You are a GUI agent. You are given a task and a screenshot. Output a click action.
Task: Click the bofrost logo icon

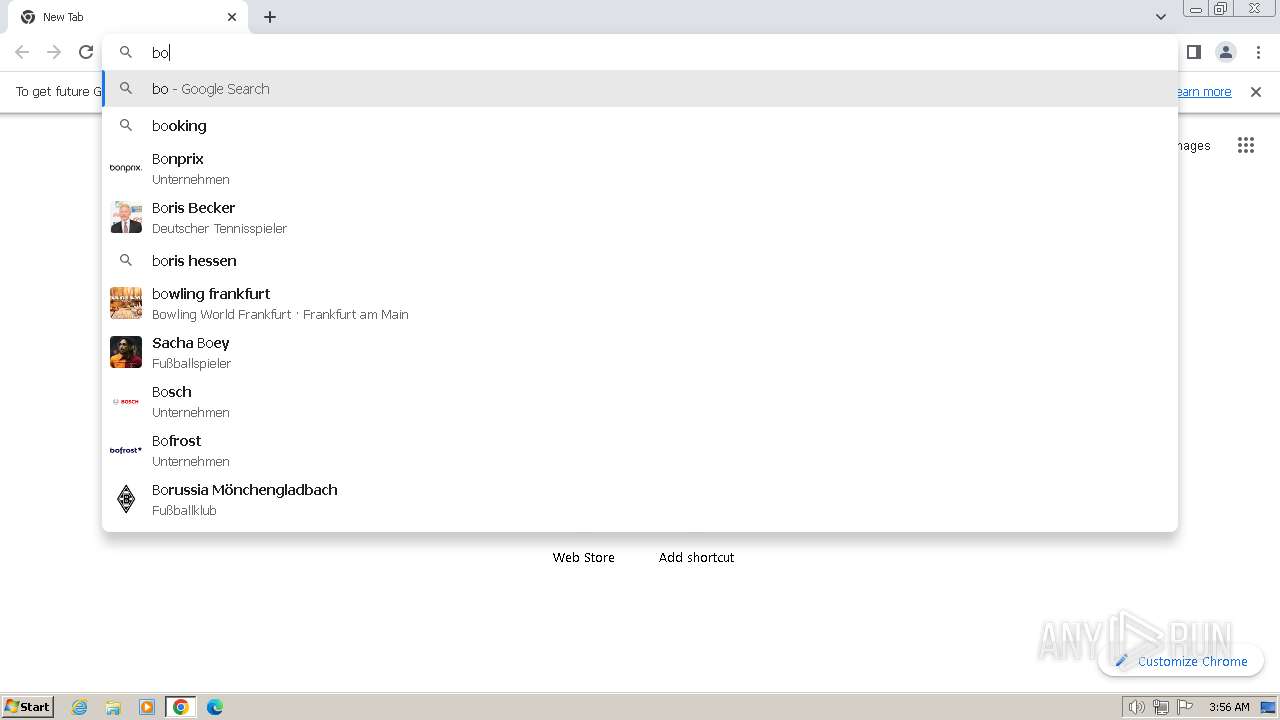click(x=126, y=450)
